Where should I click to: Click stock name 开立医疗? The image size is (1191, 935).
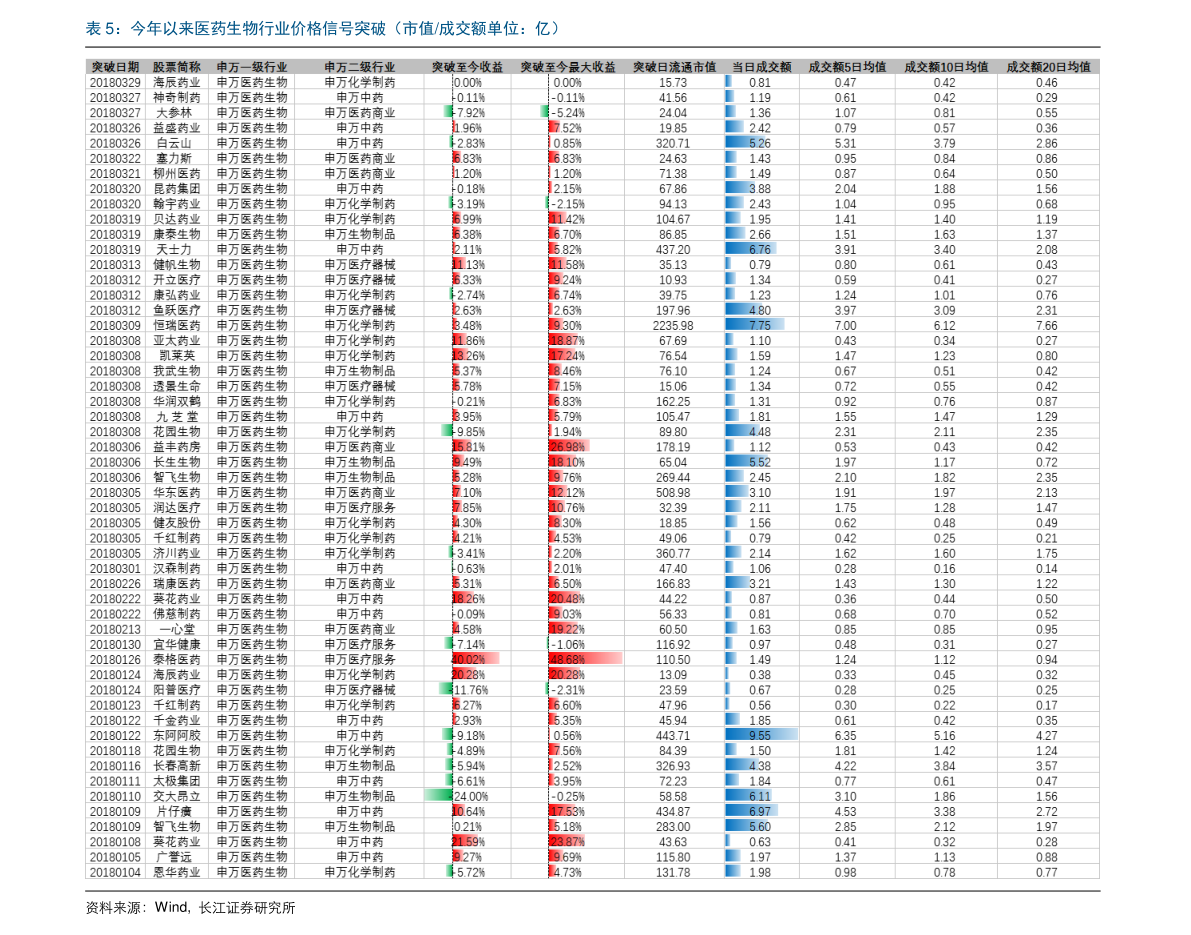tap(177, 280)
